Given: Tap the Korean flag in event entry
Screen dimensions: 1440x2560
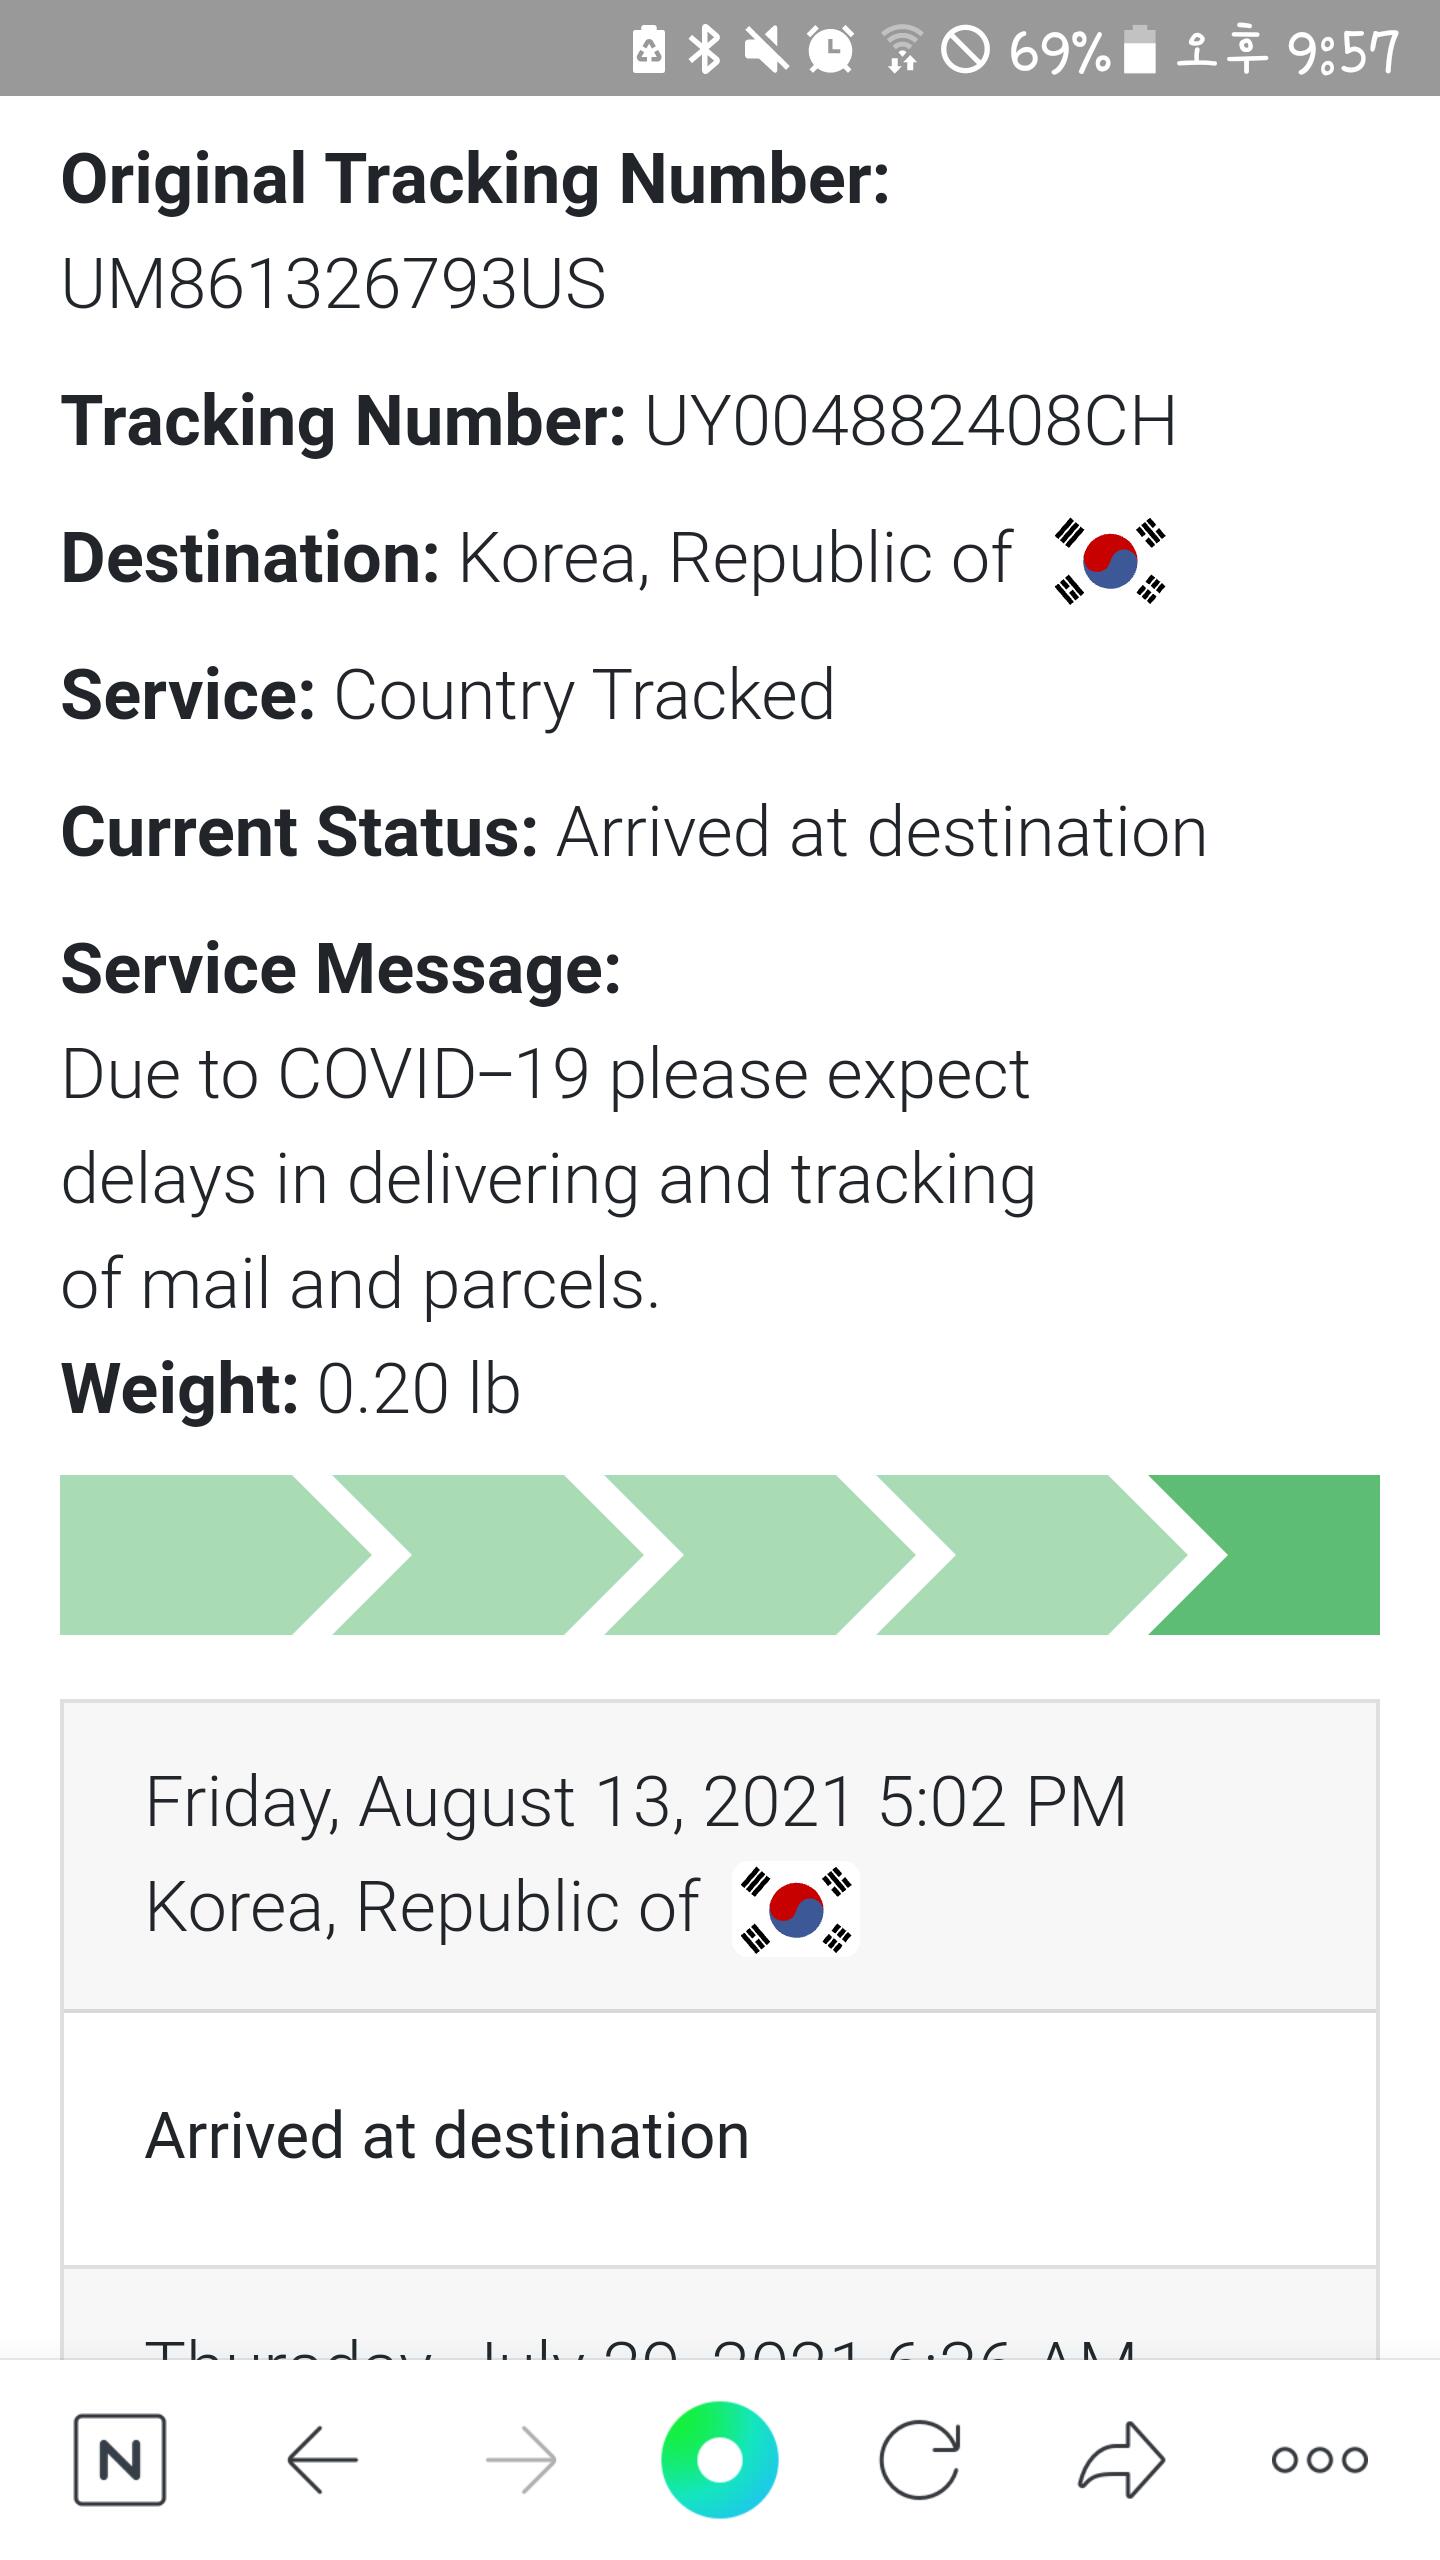Looking at the screenshot, I should pos(796,1908).
